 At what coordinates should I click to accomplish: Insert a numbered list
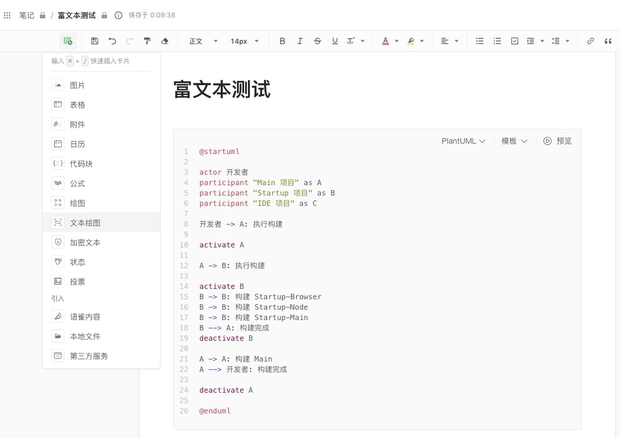(x=497, y=41)
